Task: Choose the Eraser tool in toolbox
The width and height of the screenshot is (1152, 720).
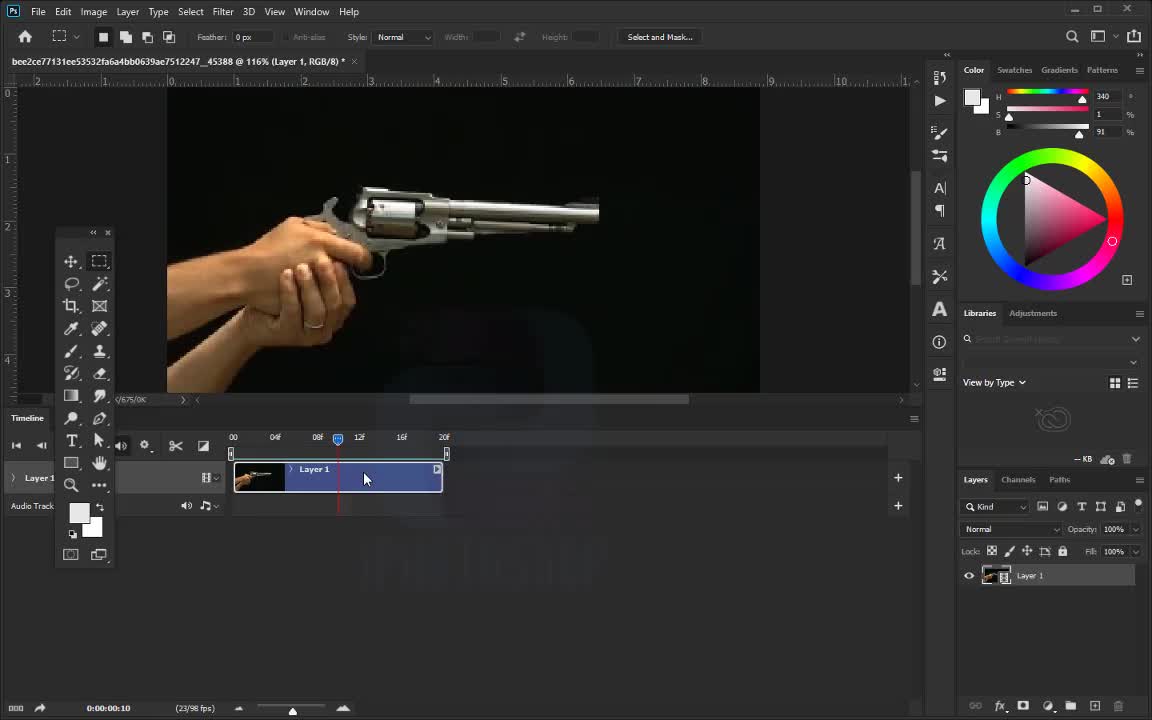Action: (x=100, y=373)
